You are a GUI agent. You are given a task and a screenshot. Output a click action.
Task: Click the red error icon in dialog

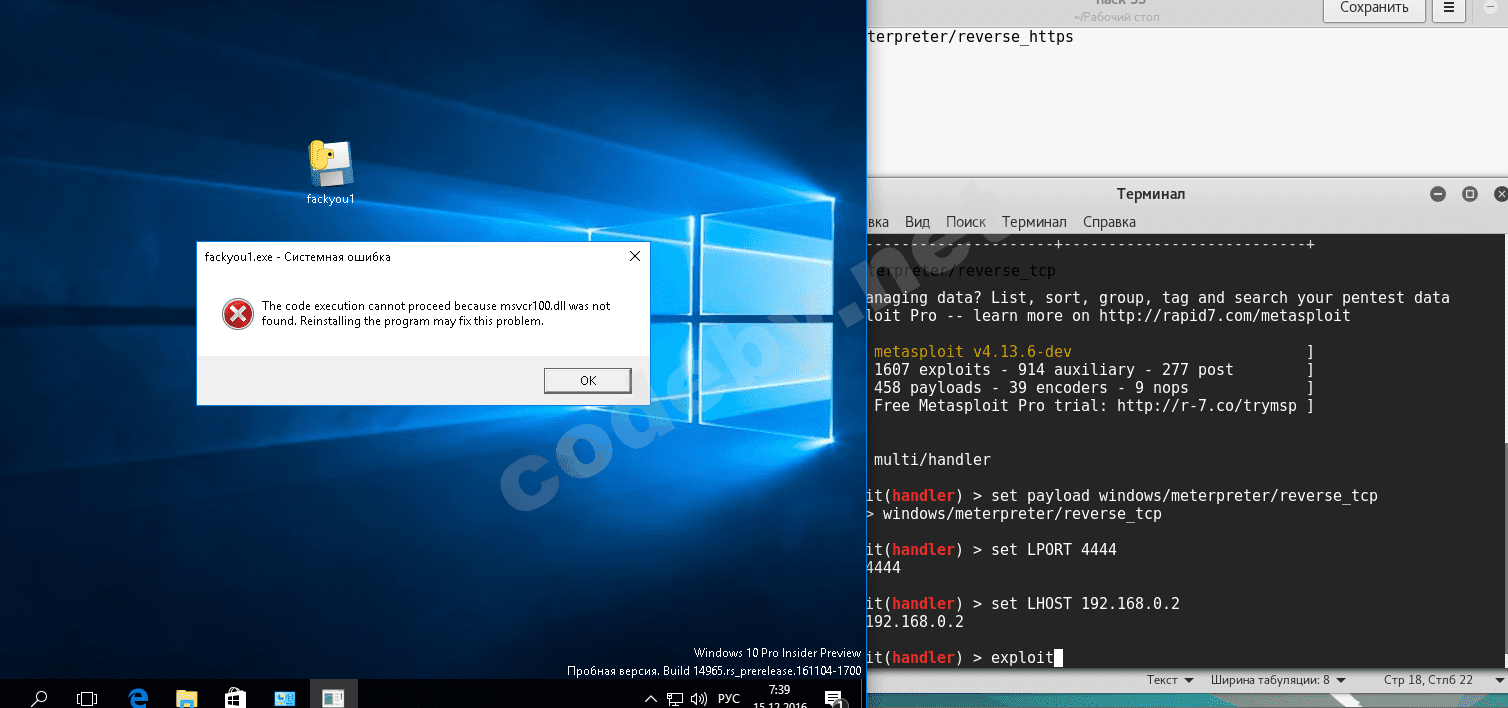[237, 314]
